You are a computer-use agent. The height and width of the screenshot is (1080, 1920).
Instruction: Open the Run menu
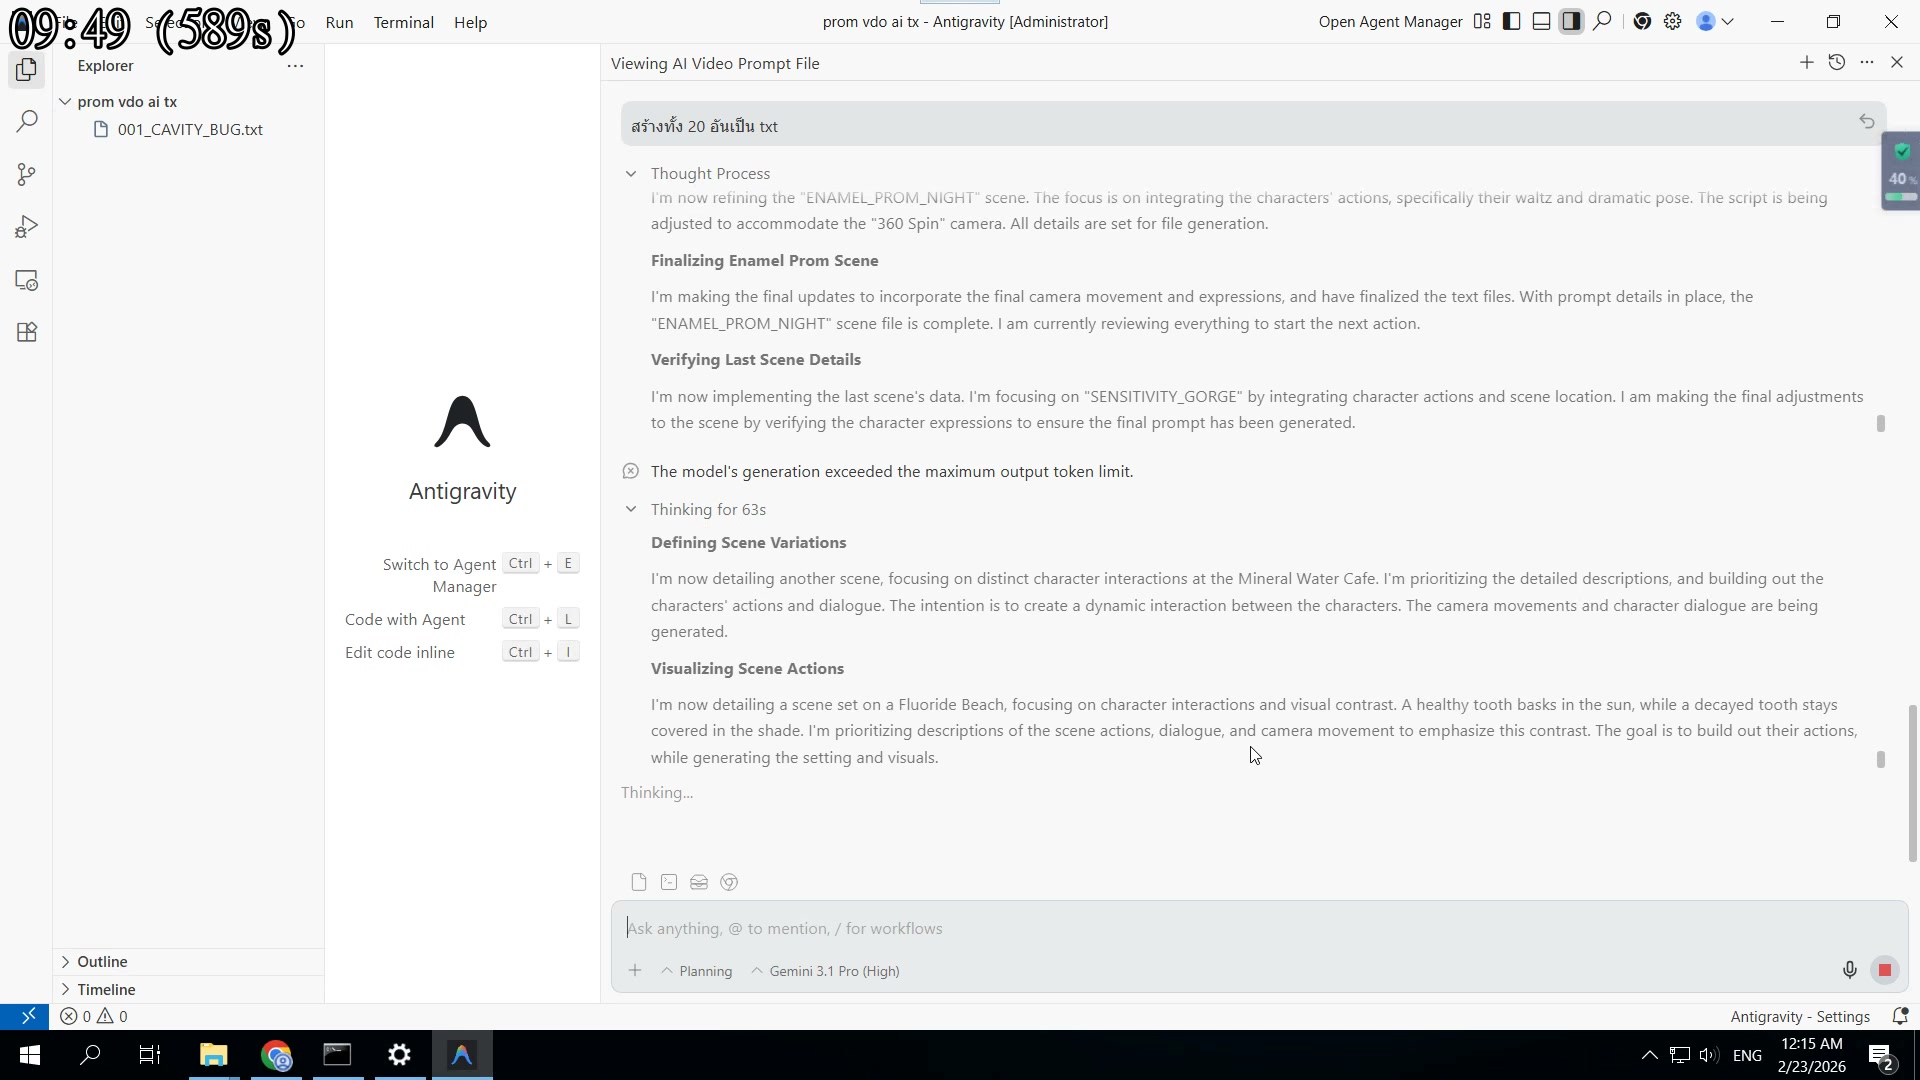click(x=339, y=22)
